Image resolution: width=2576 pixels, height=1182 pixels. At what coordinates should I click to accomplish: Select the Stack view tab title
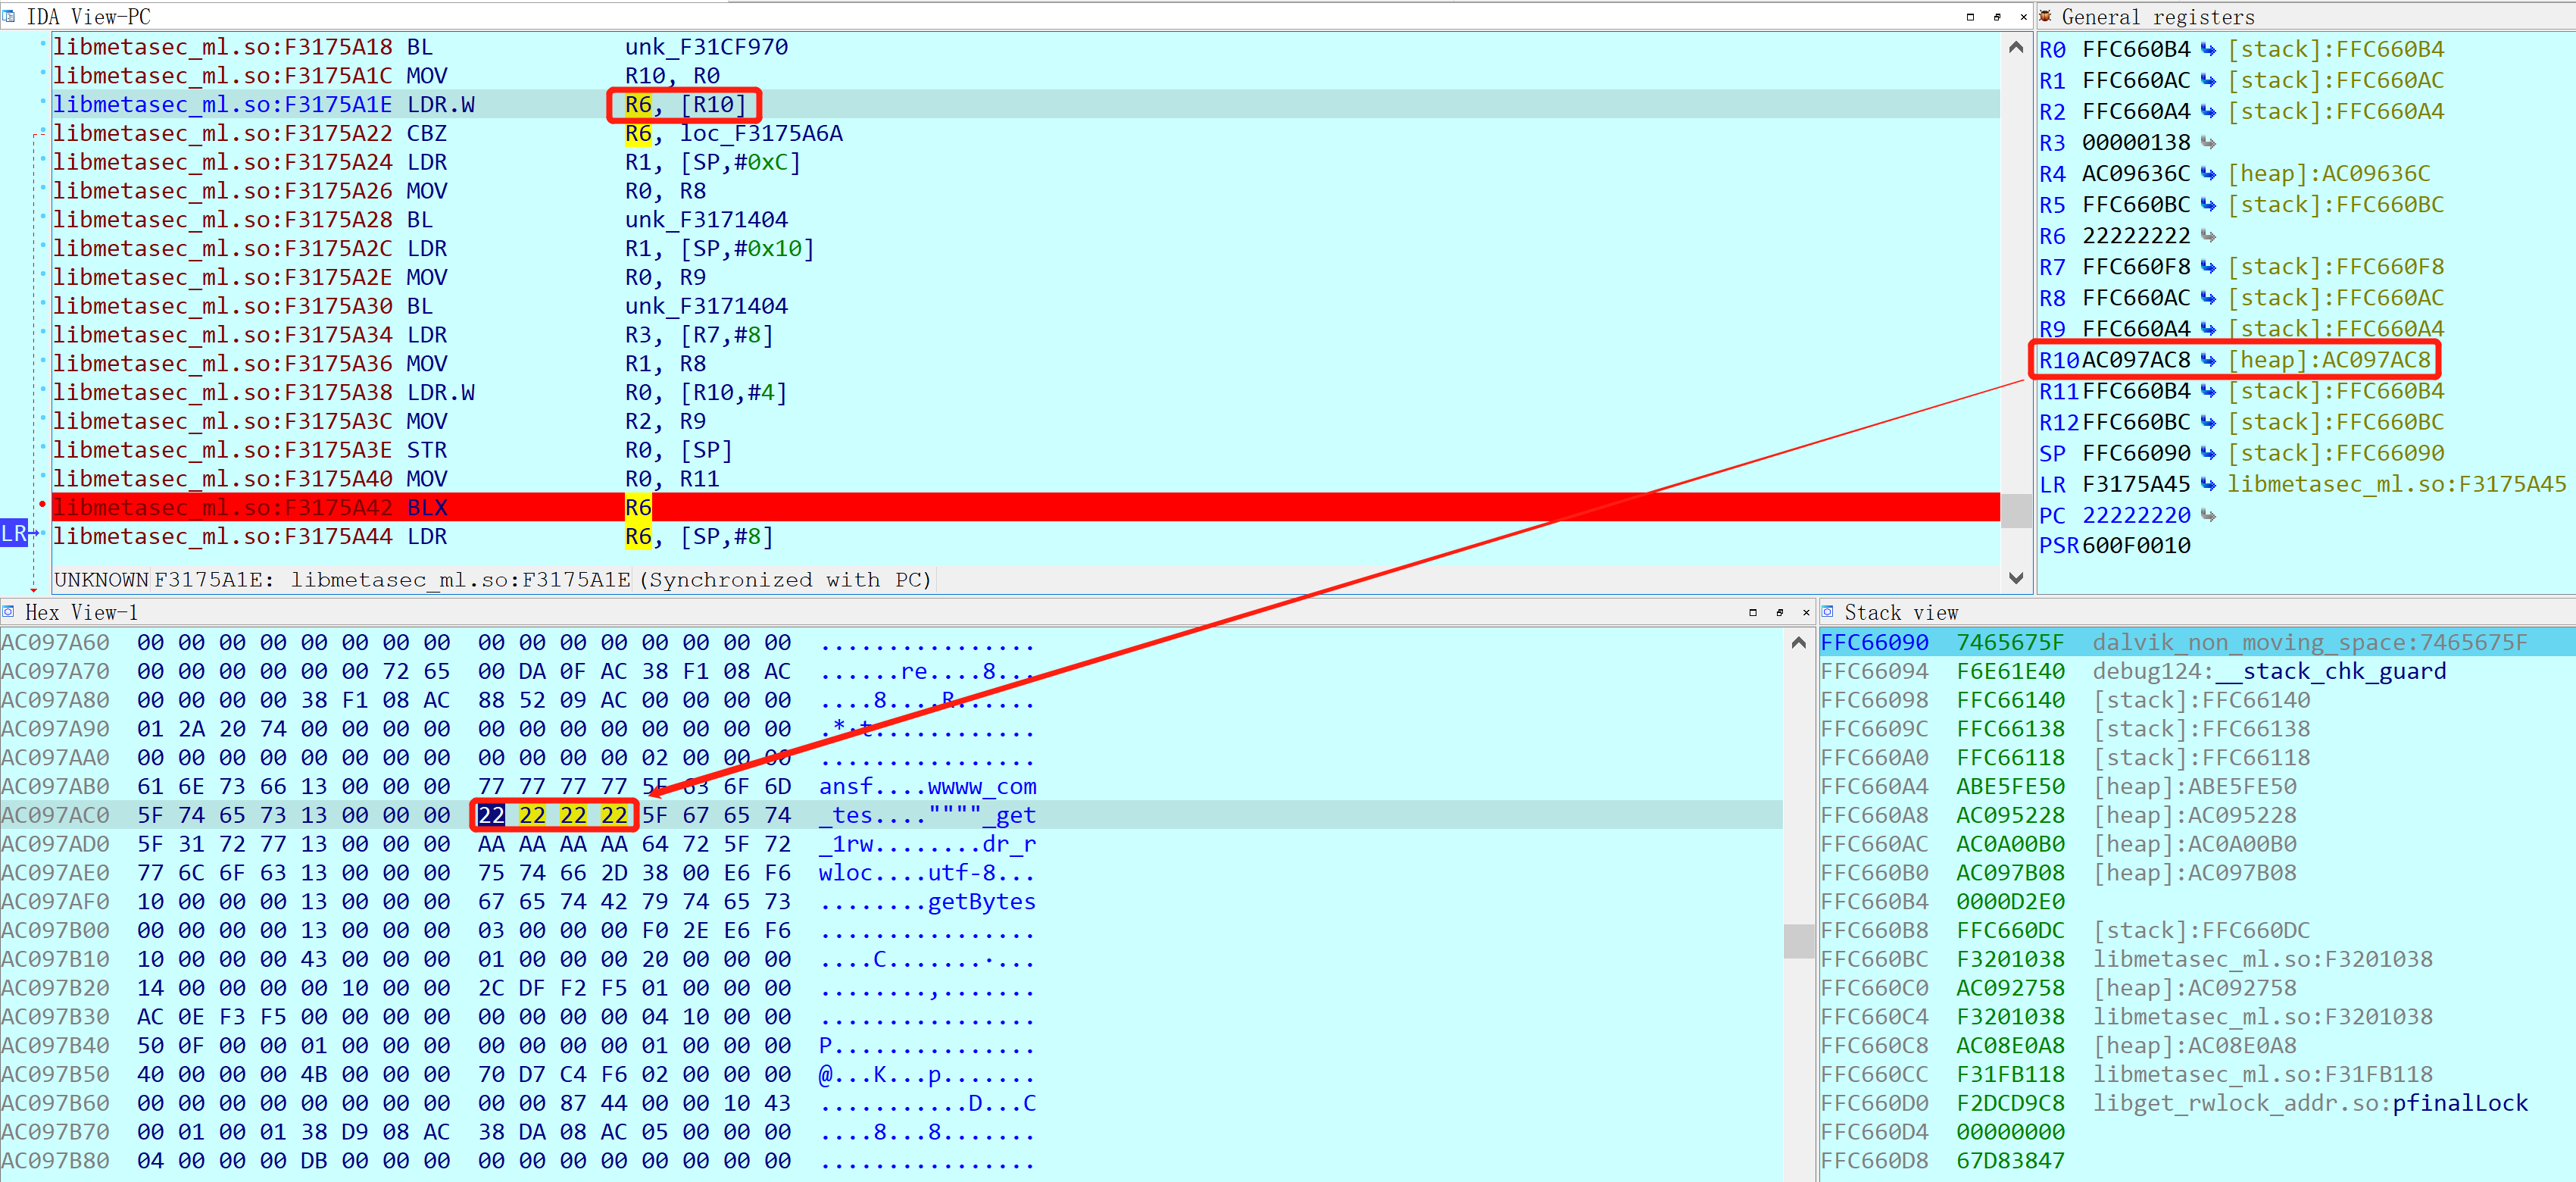click(x=1901, y=612)
